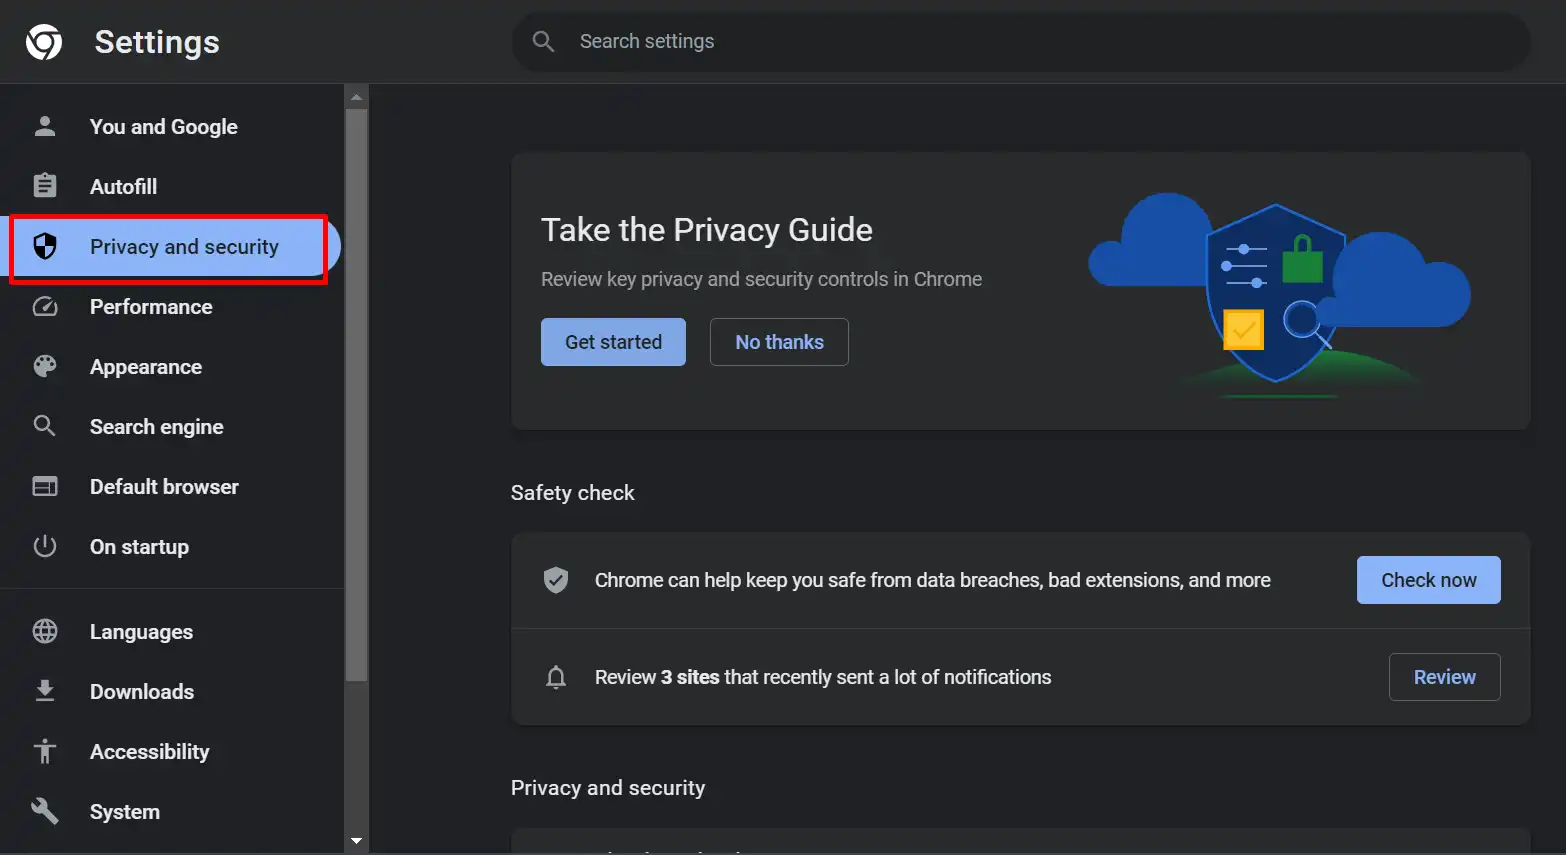Click the globe icon for Languages
The height and width of the screenshot is (855, 1566).
45,631
